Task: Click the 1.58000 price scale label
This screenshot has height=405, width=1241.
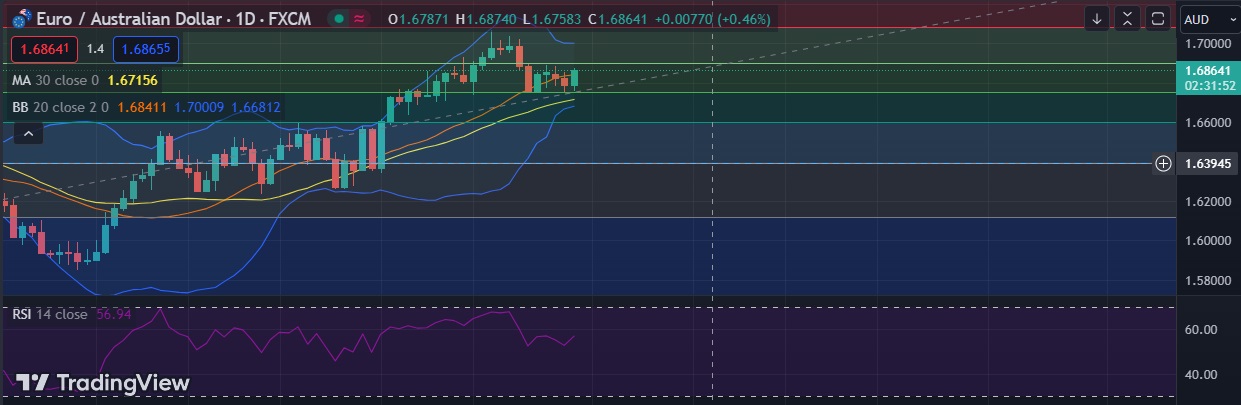Action: (x=1207, y=280)
